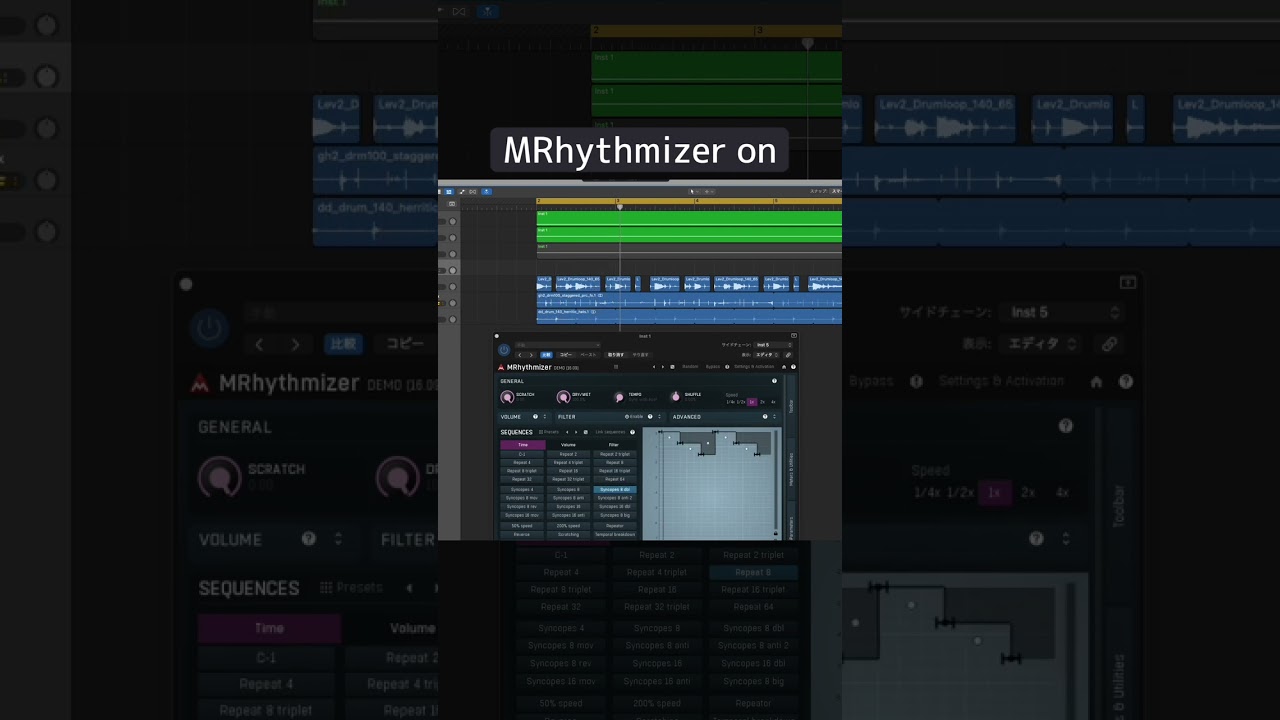Open the Presets option in SEQUENCES header
This screenshot has width=1280, height=720.
tap(549, 432)
